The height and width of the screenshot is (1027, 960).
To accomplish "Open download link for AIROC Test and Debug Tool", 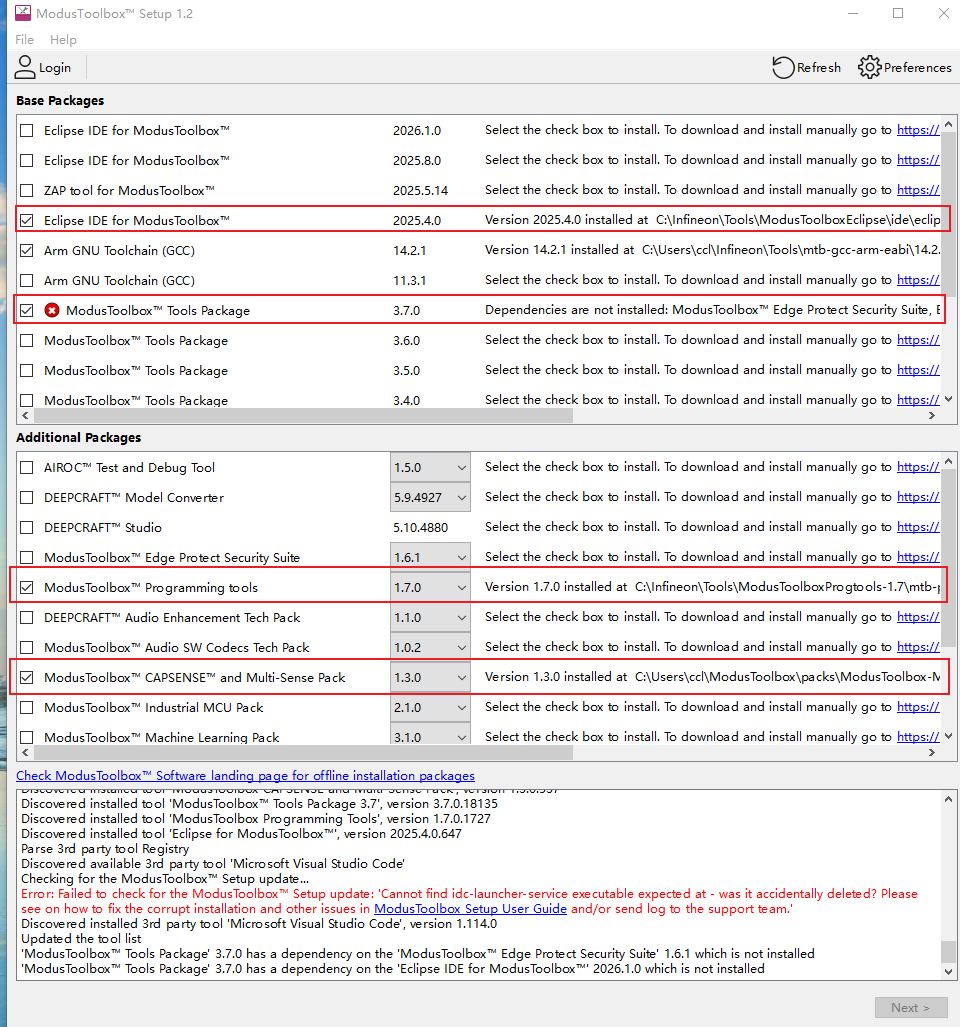I will 918,467.
